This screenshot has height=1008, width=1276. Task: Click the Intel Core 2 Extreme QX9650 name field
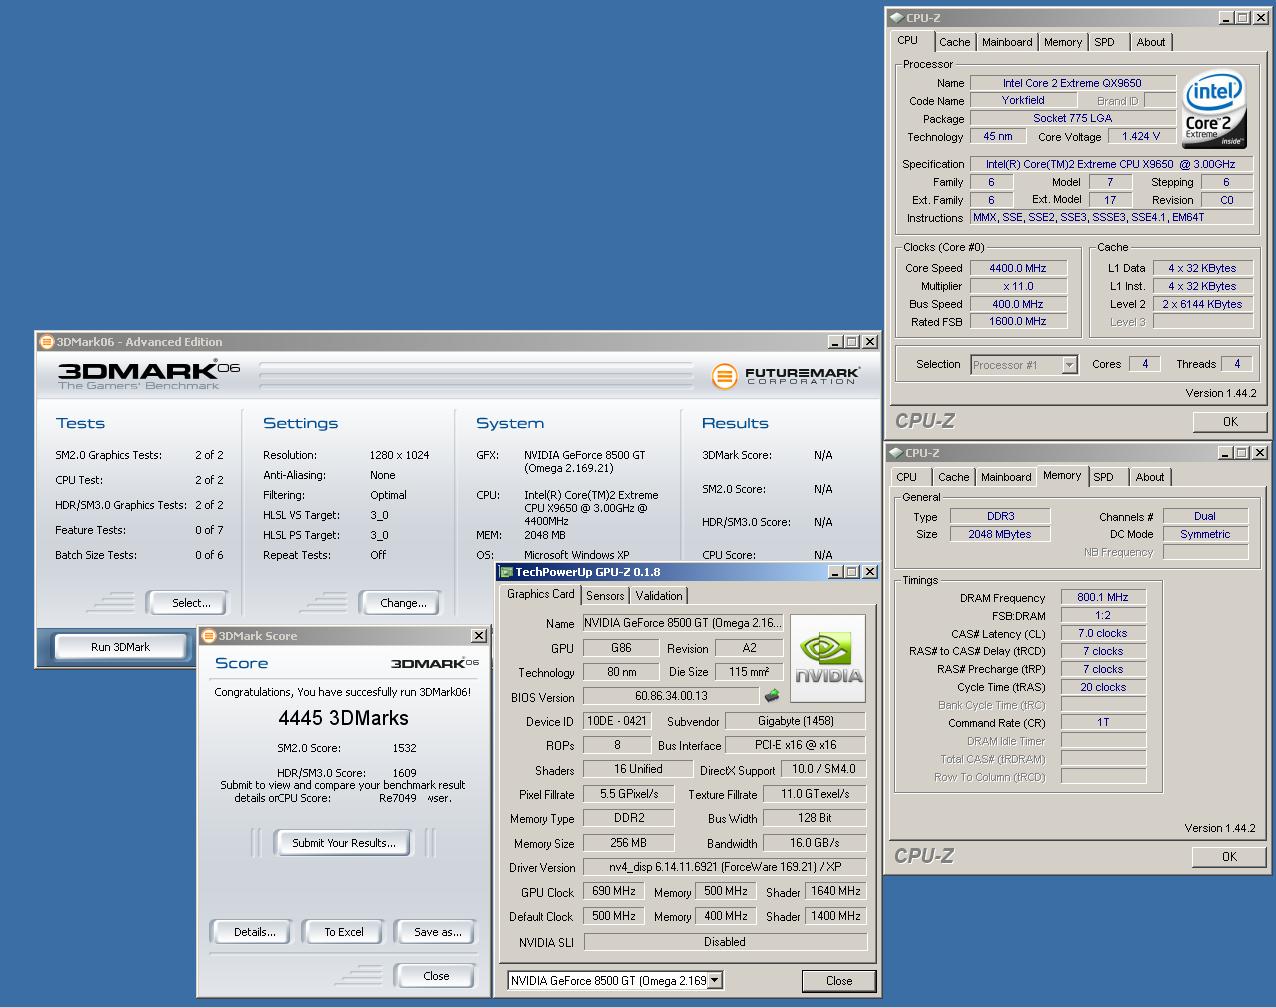pos(1072,83)
